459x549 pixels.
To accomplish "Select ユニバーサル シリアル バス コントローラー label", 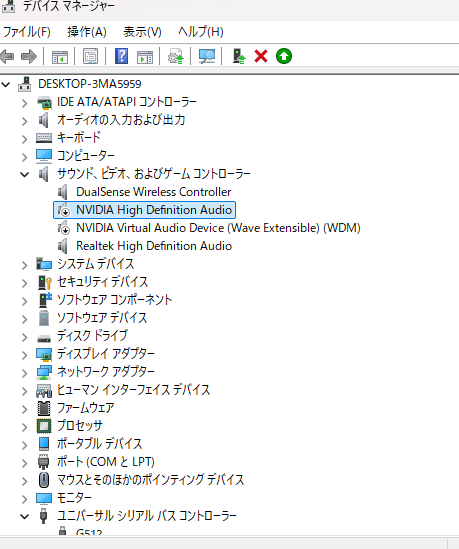I will [147, 516].
